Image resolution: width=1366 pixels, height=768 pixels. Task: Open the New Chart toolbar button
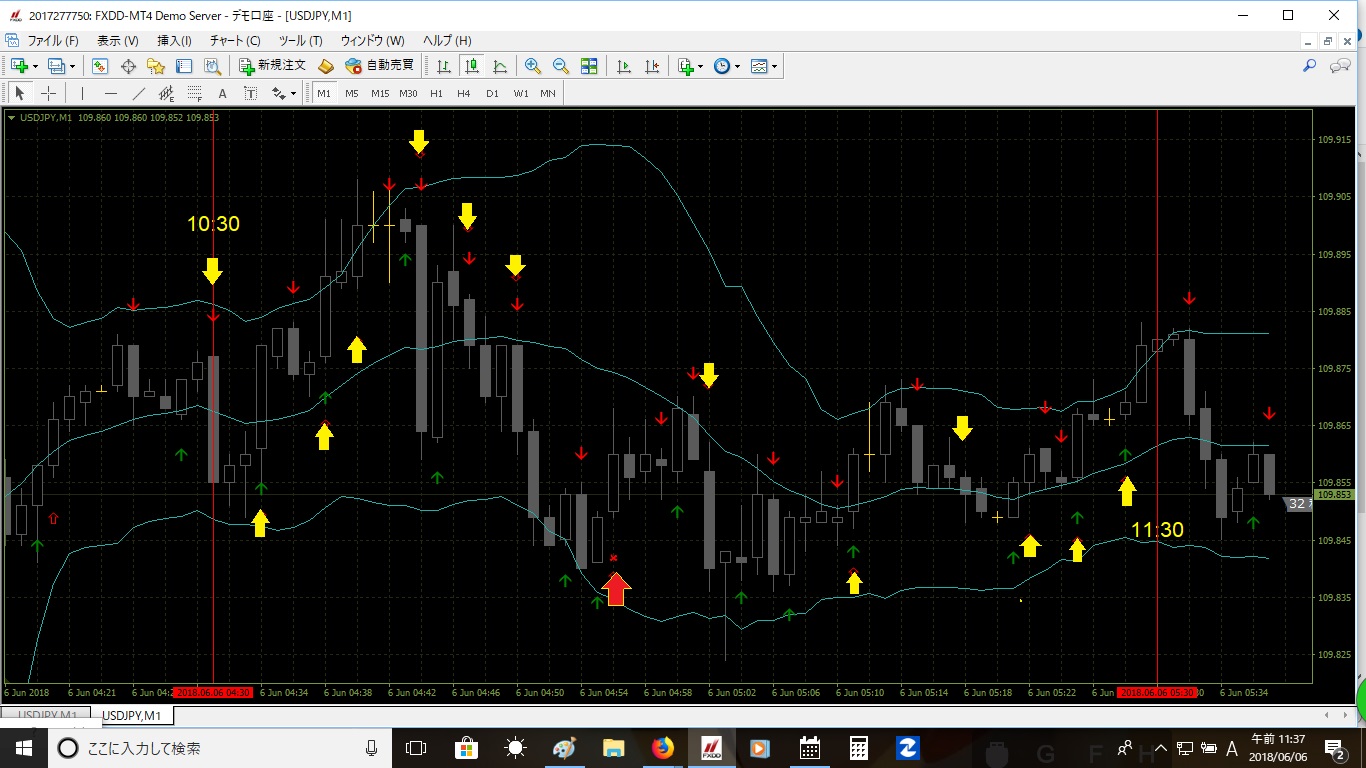coord(19,66)
